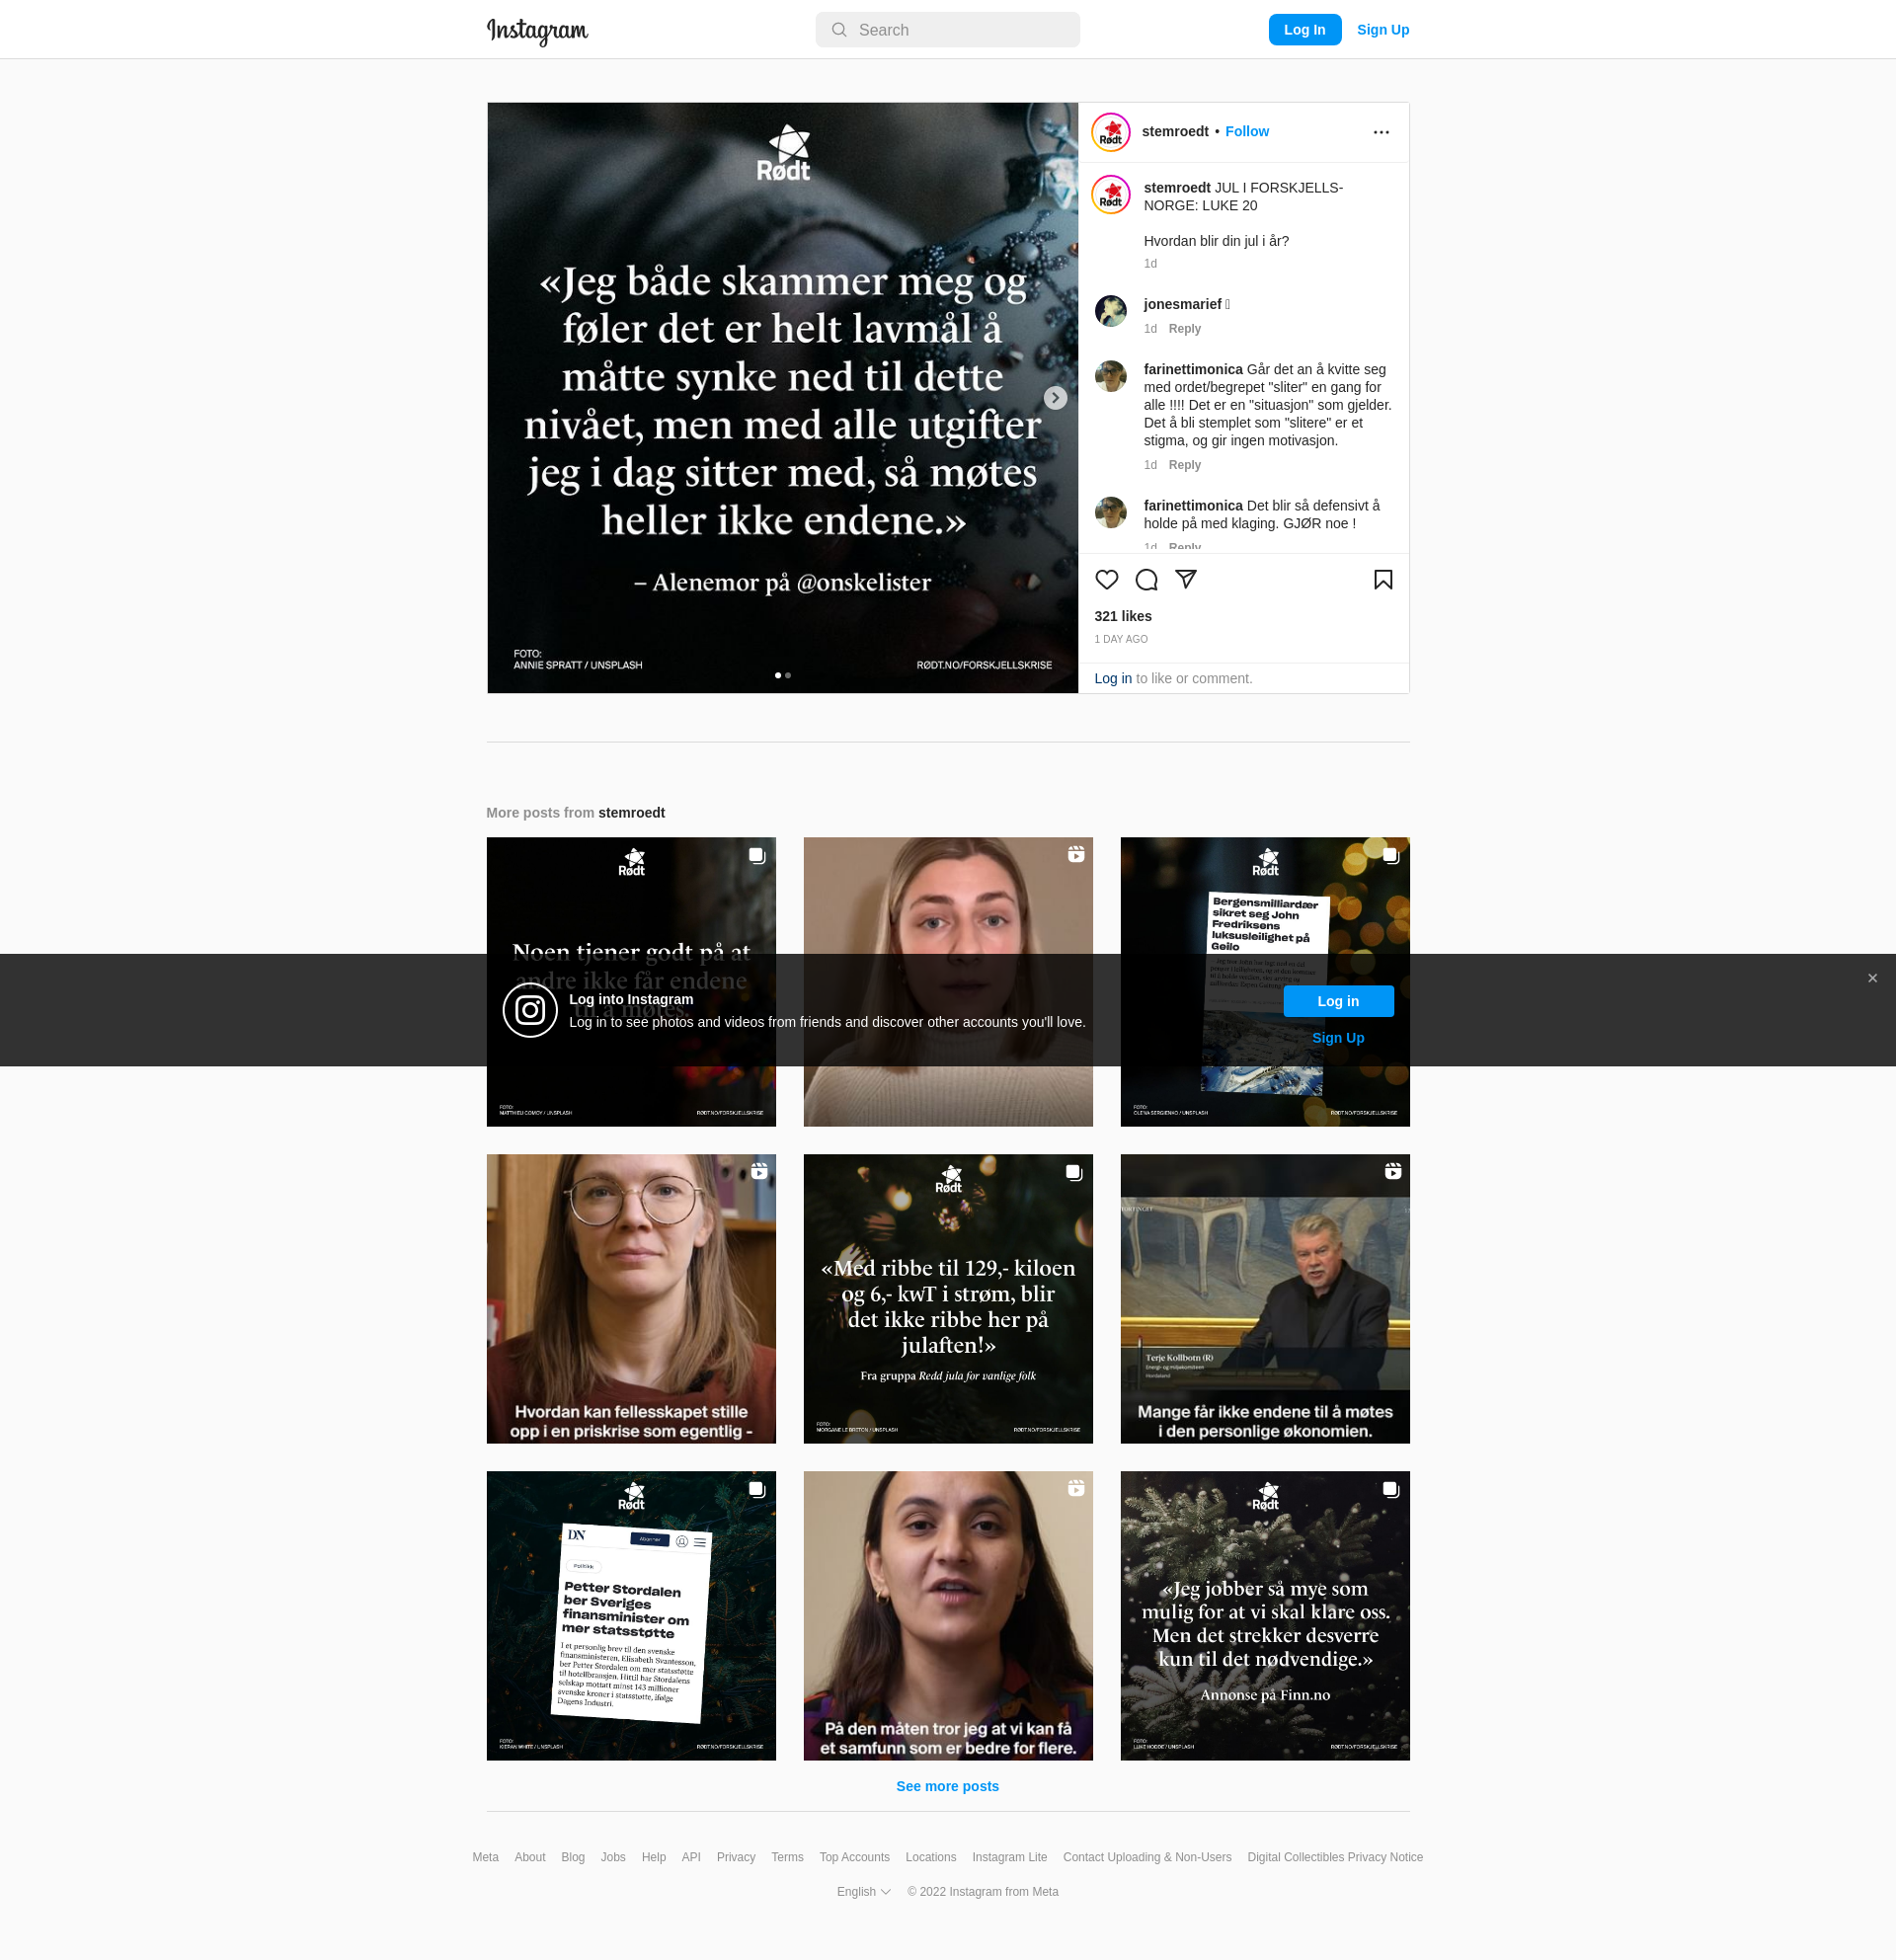
Task: Focus the Search input field
Action: [x=947, y=30]
